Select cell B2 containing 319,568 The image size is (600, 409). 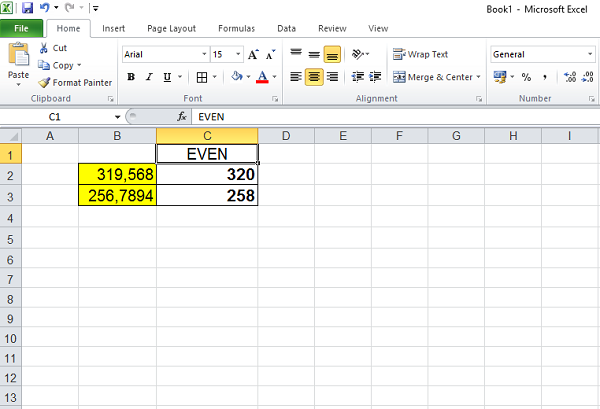coord(117,174)
